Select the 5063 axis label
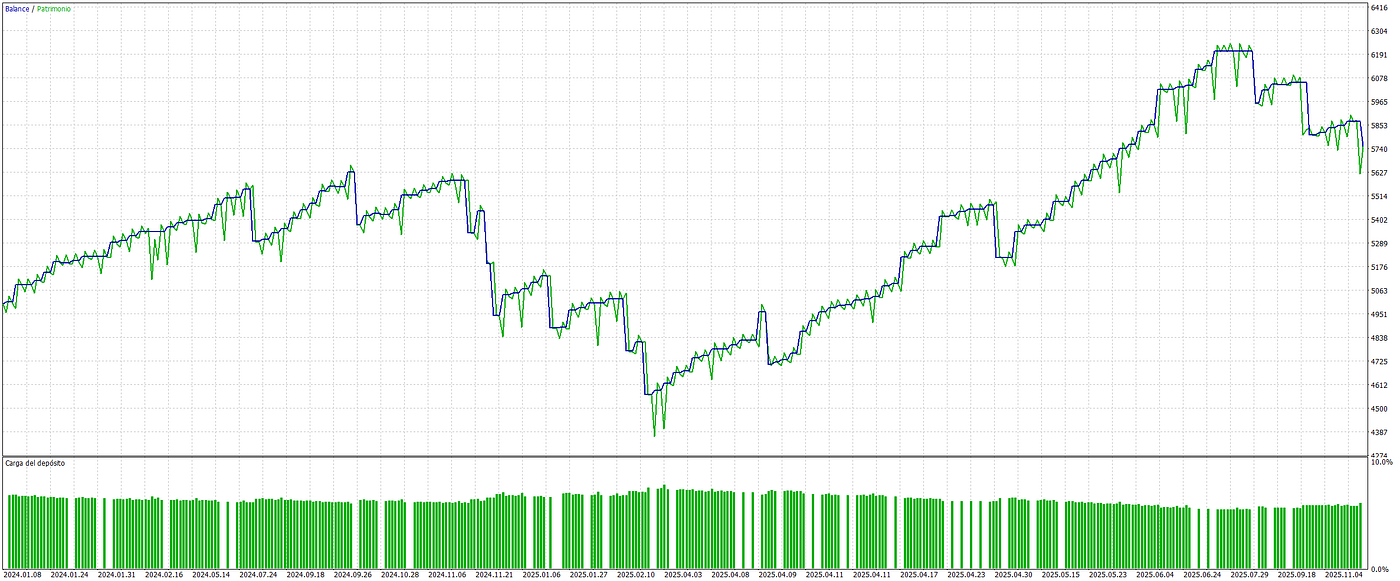This screenshot has height=581, width=1400. coord(1379,291)
